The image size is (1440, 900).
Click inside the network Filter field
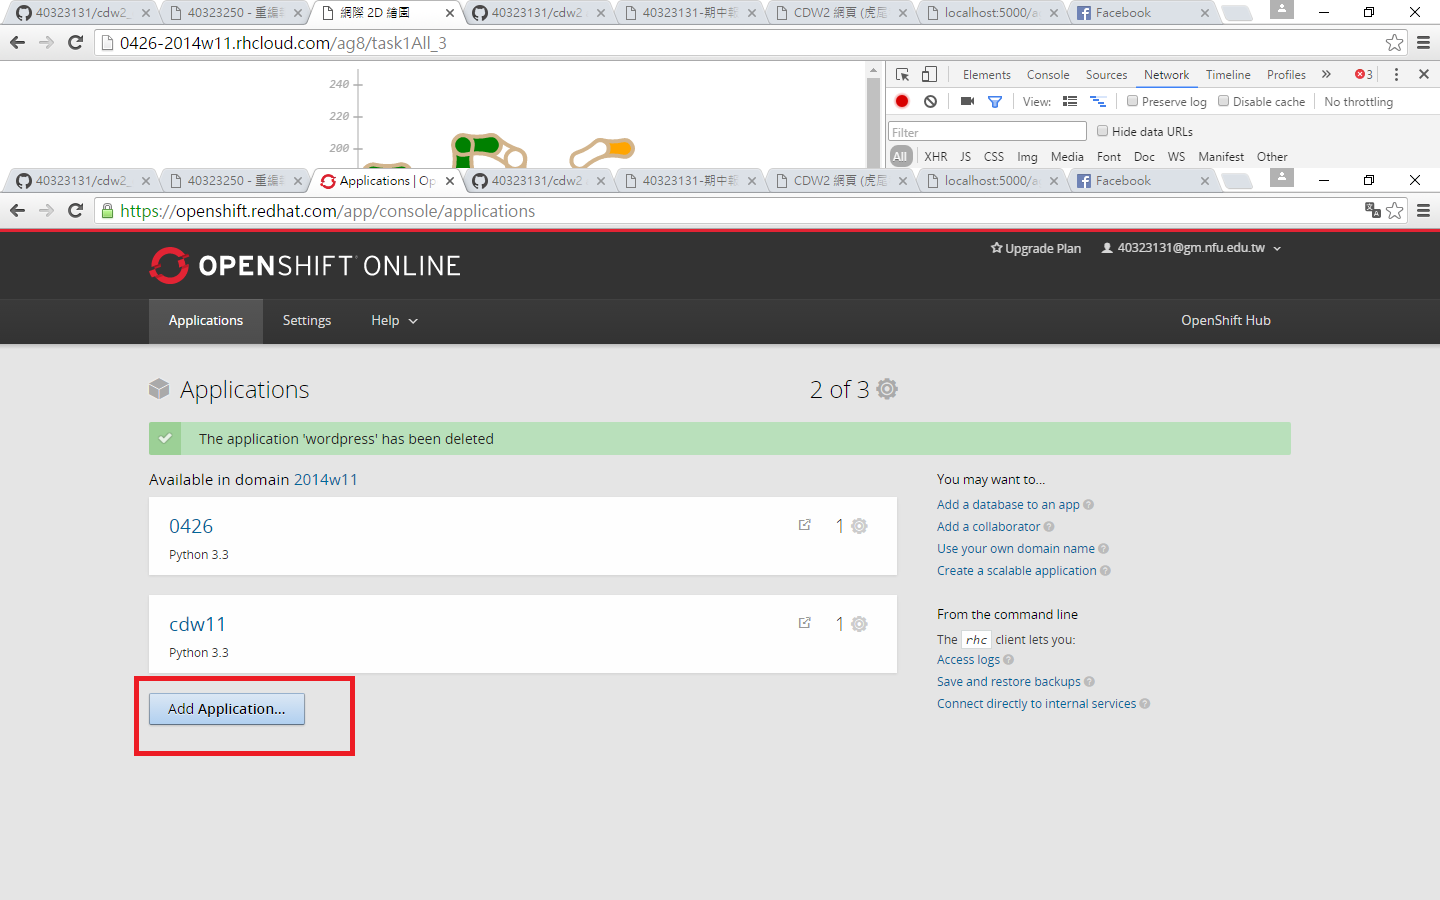[x=987, y=131]
